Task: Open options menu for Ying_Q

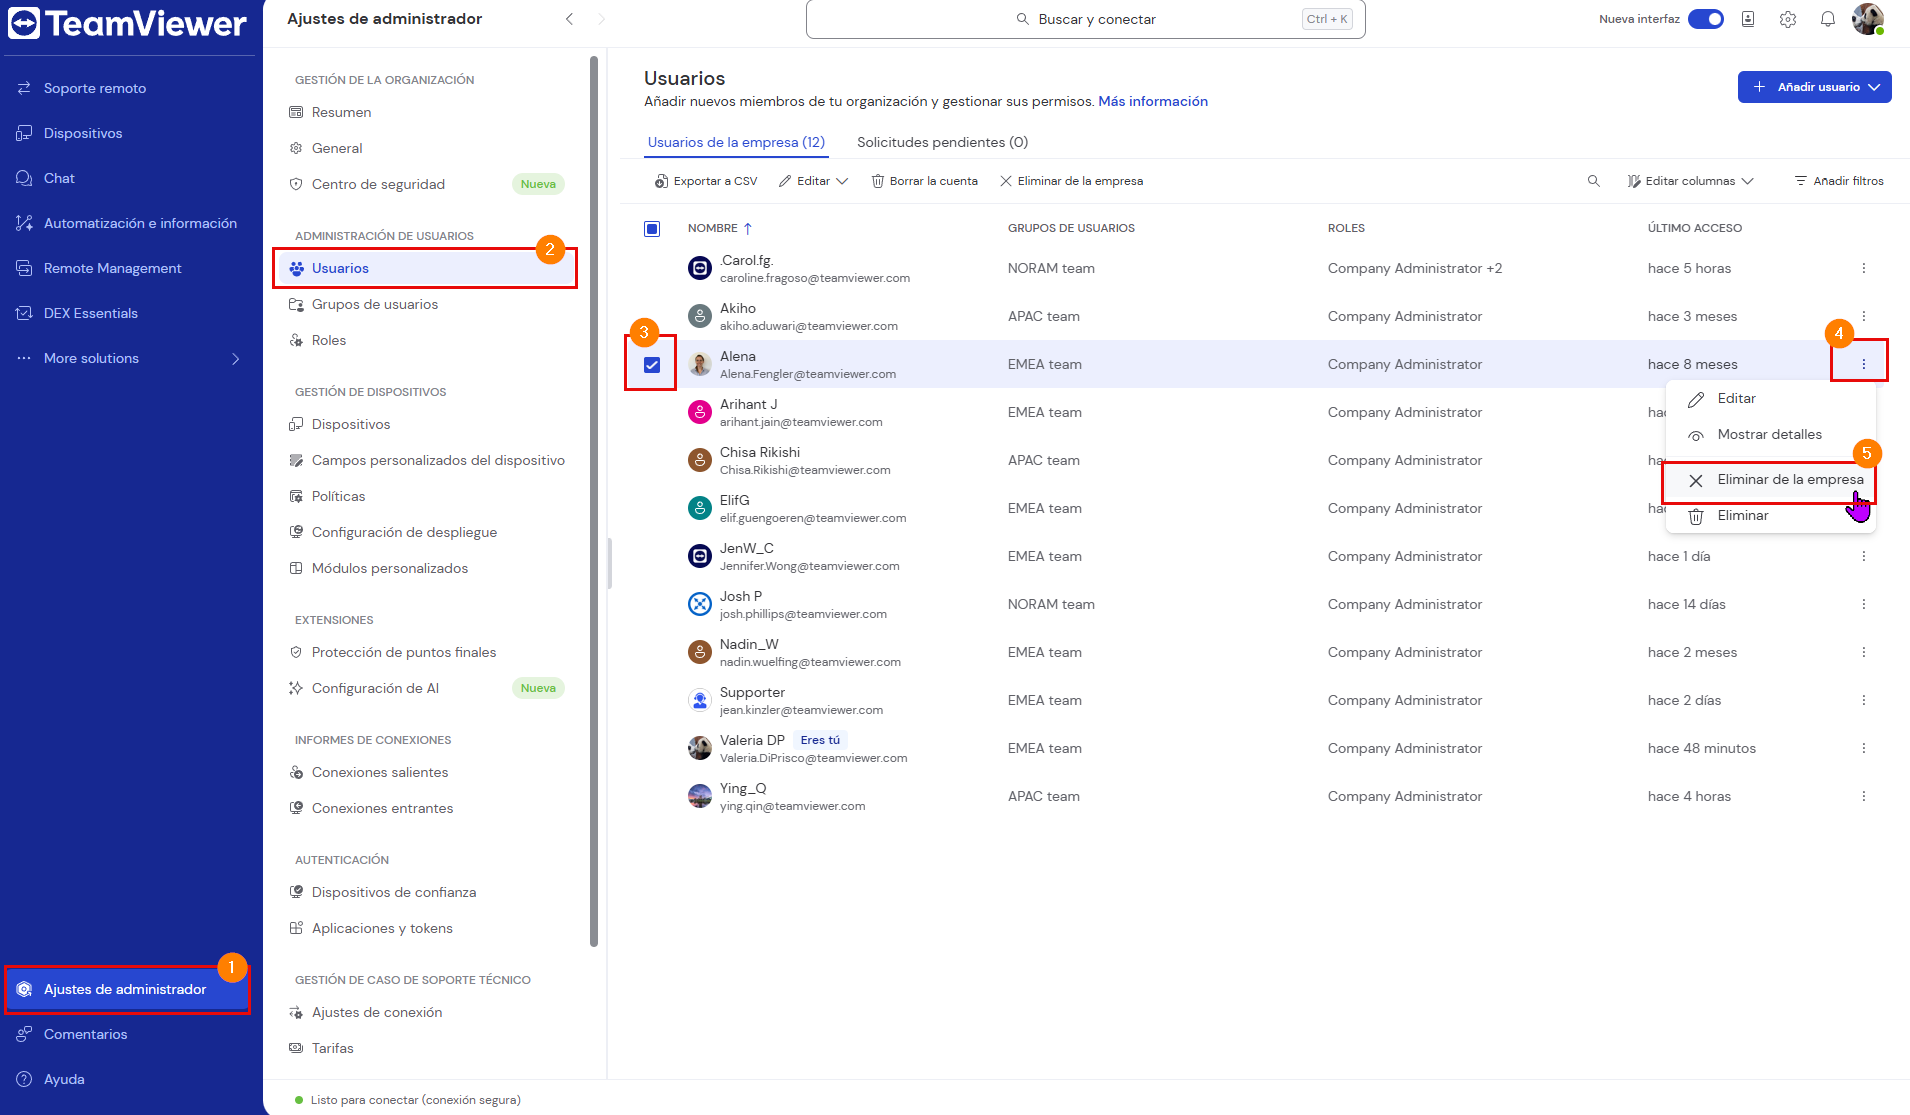Action: [1864, 796]
